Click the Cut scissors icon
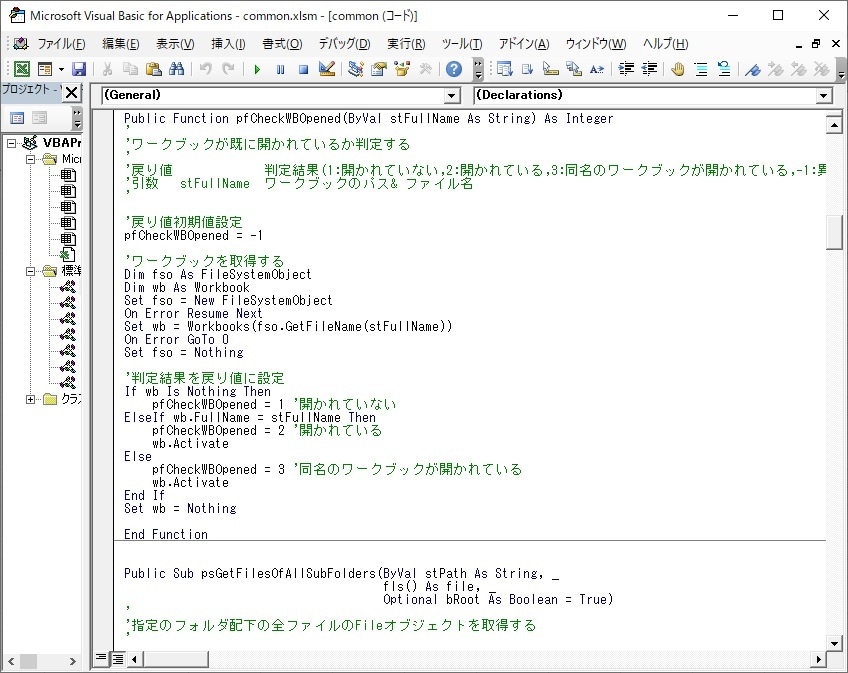 (x=107, y=69)
